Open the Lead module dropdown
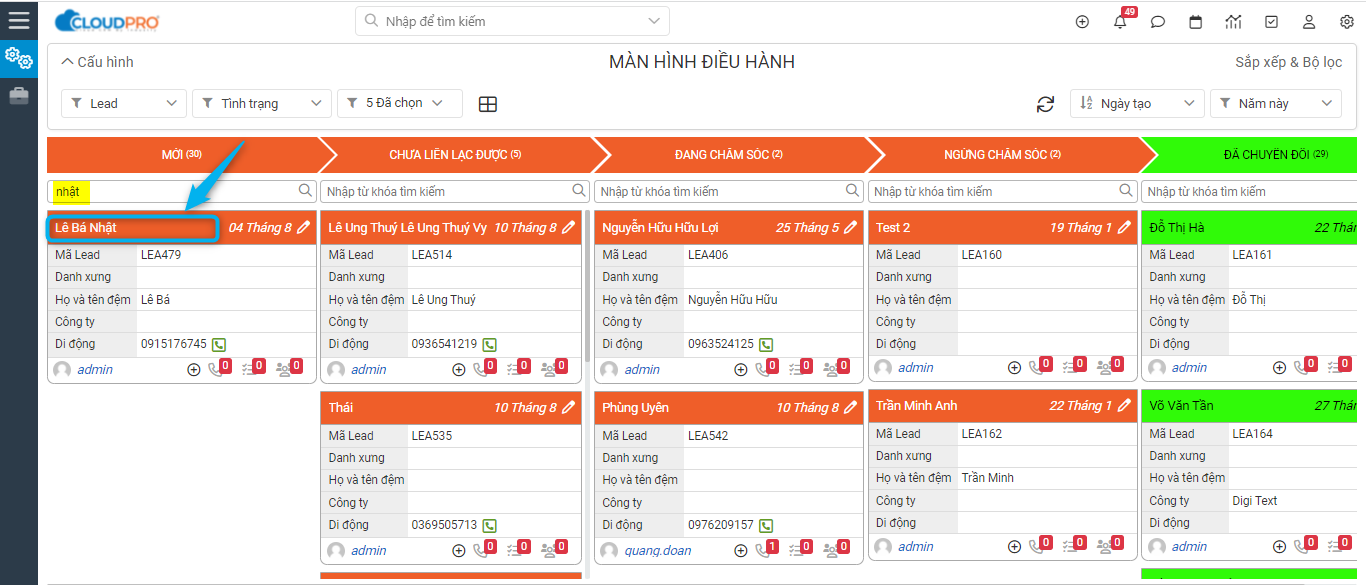 pos(123,103)
